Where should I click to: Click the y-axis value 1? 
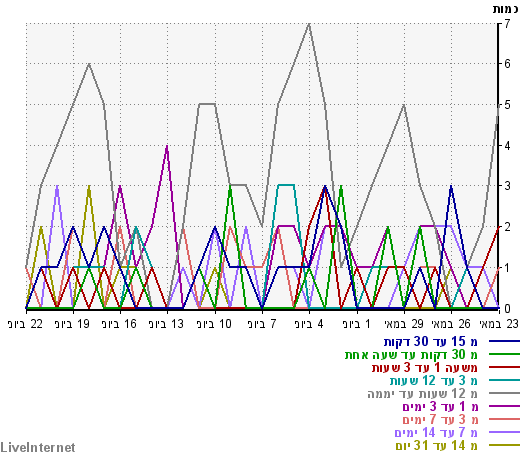coord(507,268)
